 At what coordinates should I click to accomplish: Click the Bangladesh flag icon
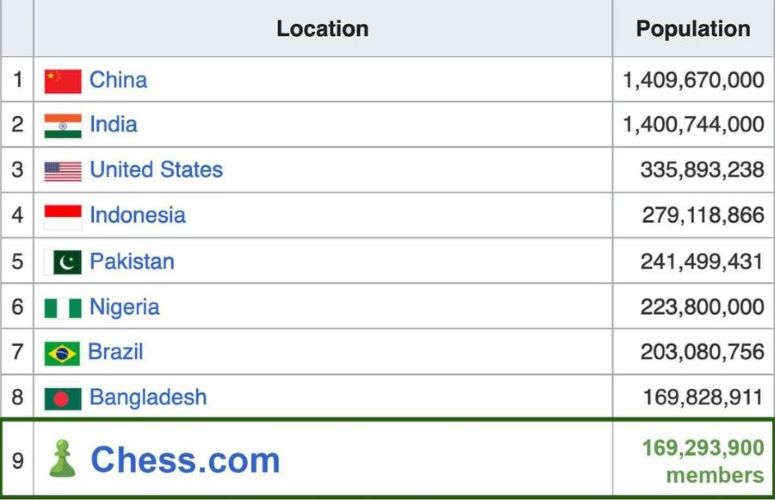click(62, 398)
